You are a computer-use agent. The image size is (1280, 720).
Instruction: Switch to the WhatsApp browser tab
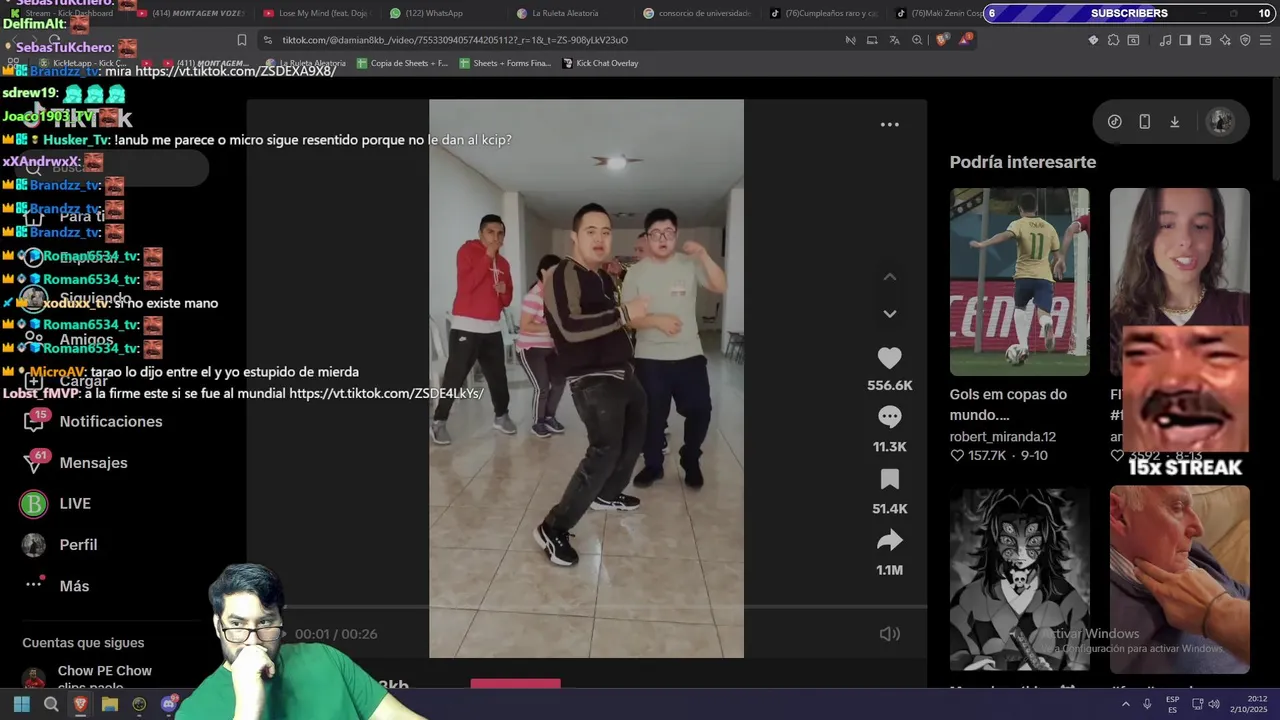tap(436, 13)
